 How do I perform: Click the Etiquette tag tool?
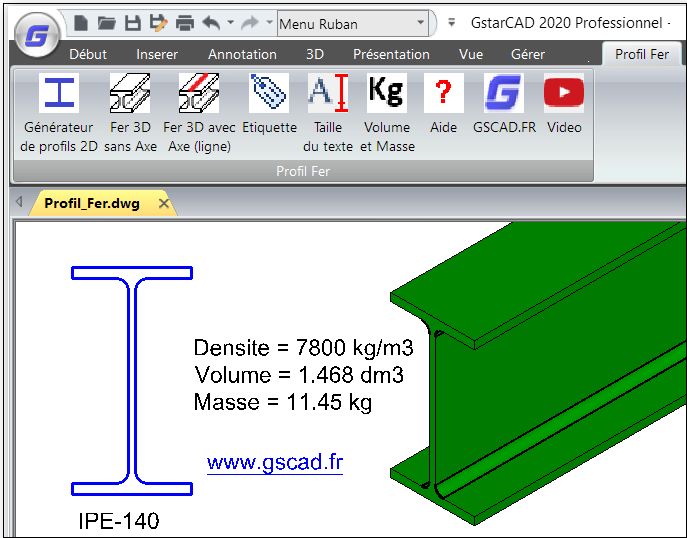tap(269, 104)
